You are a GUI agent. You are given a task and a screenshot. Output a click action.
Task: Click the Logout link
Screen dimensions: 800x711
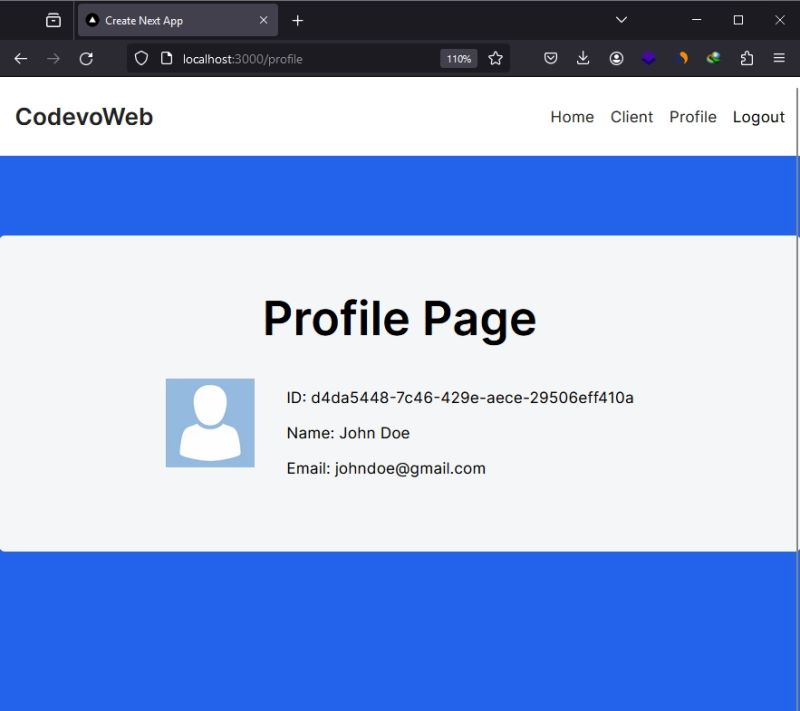[x=758, y=117]
